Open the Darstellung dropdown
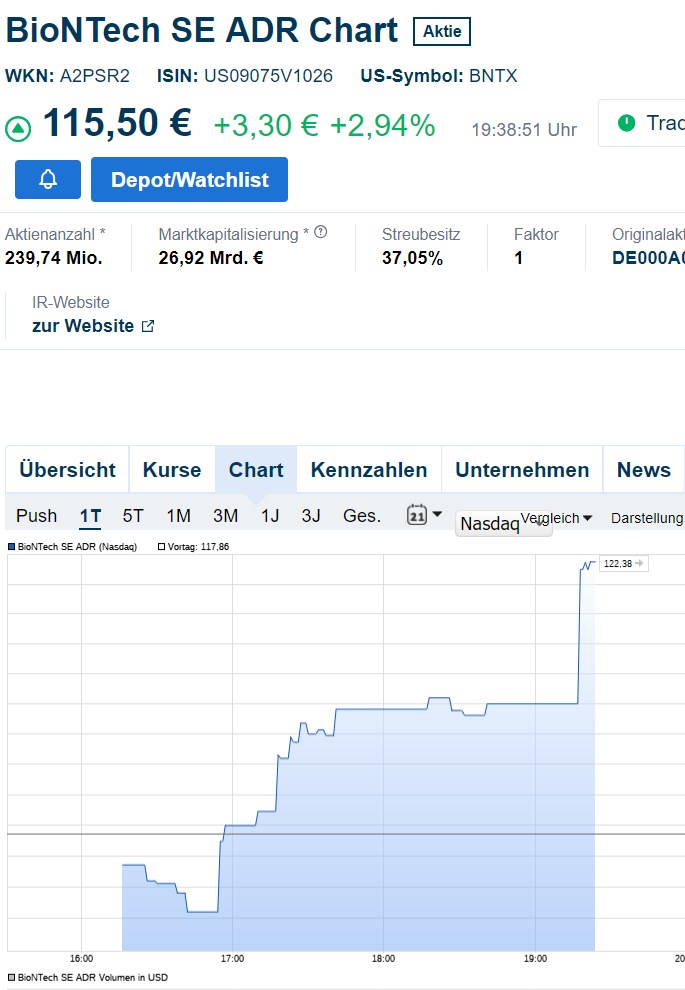 647,518
